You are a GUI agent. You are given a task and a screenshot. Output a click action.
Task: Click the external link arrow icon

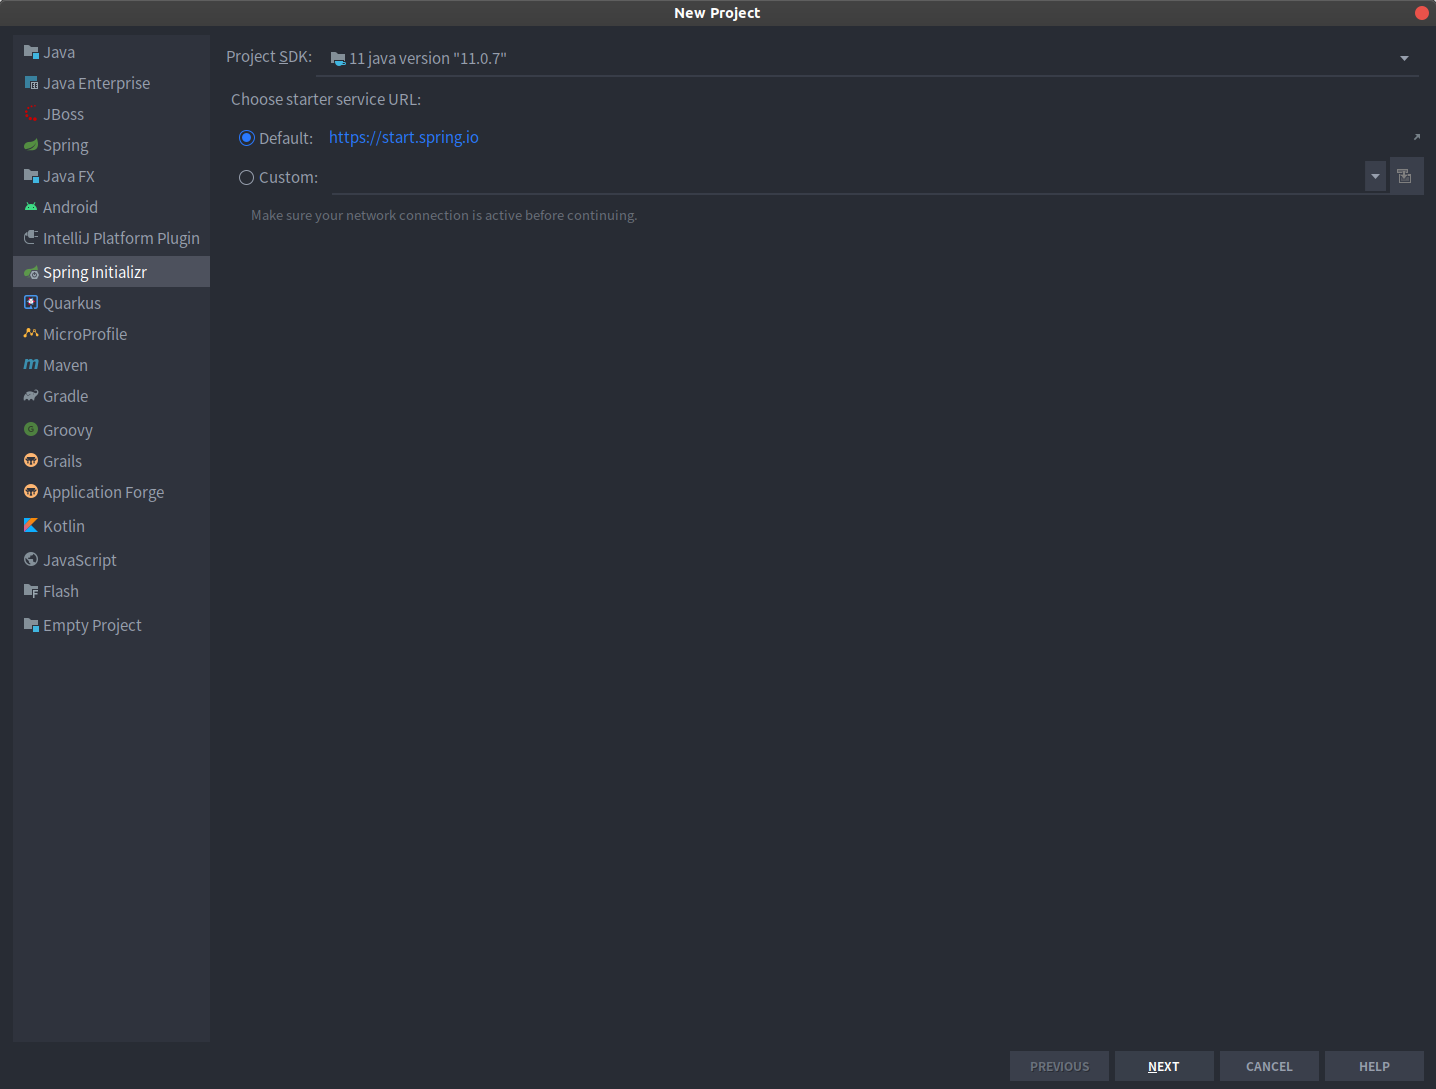point(1416,137)
